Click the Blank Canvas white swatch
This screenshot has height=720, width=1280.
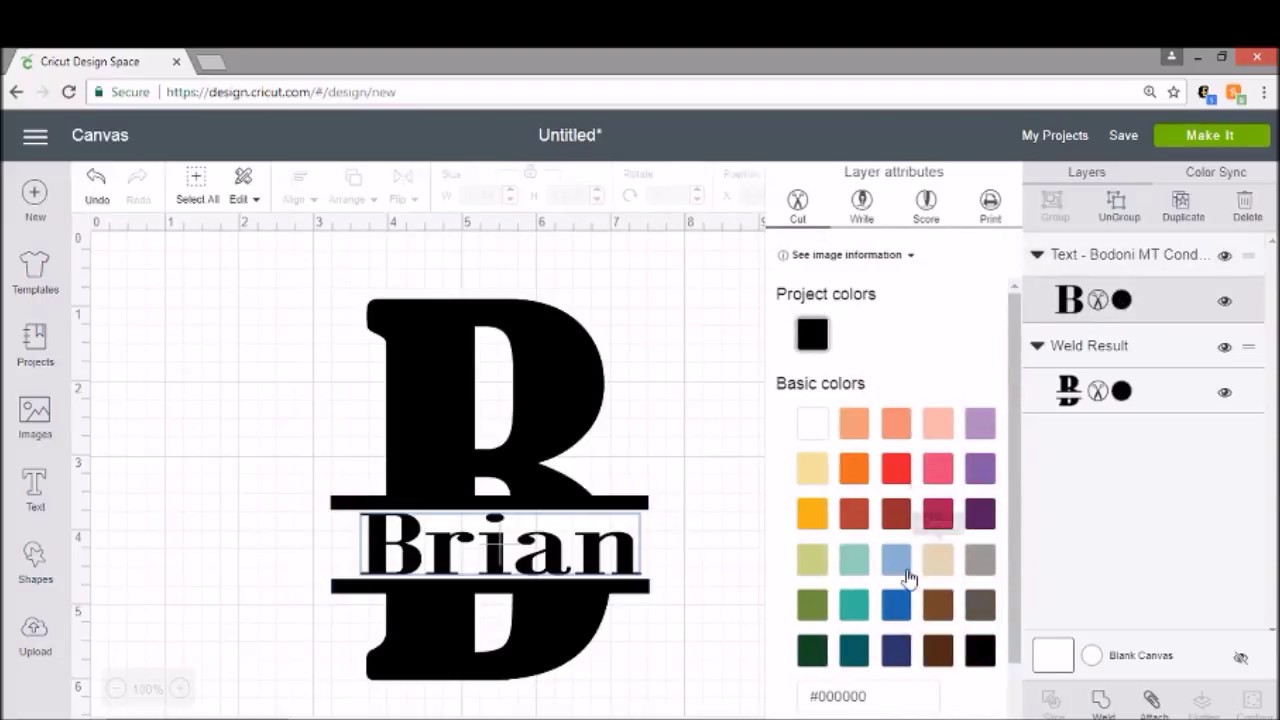coord(1053,656)
